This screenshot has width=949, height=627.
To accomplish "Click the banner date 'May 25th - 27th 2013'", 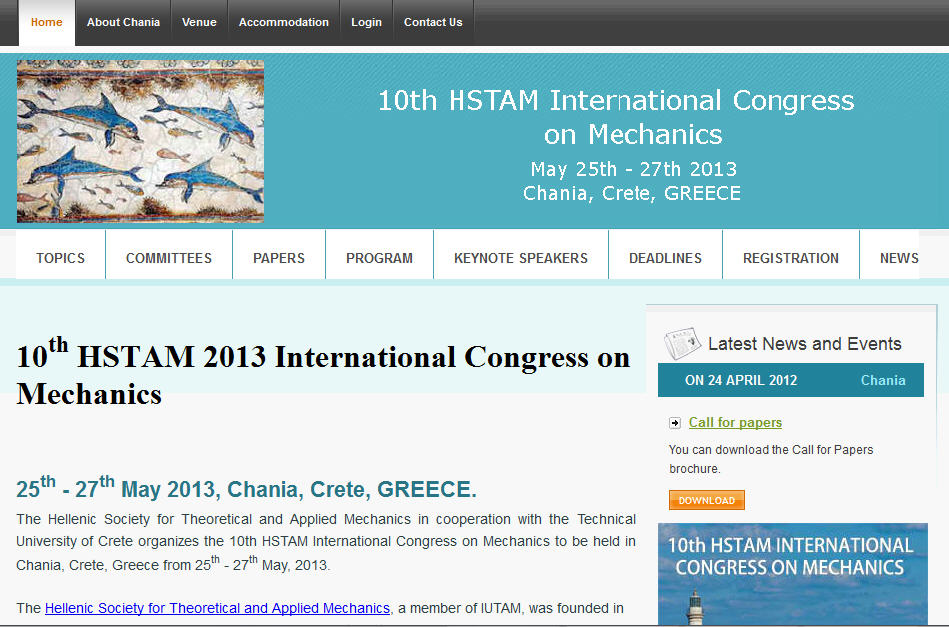I will 634,169.
